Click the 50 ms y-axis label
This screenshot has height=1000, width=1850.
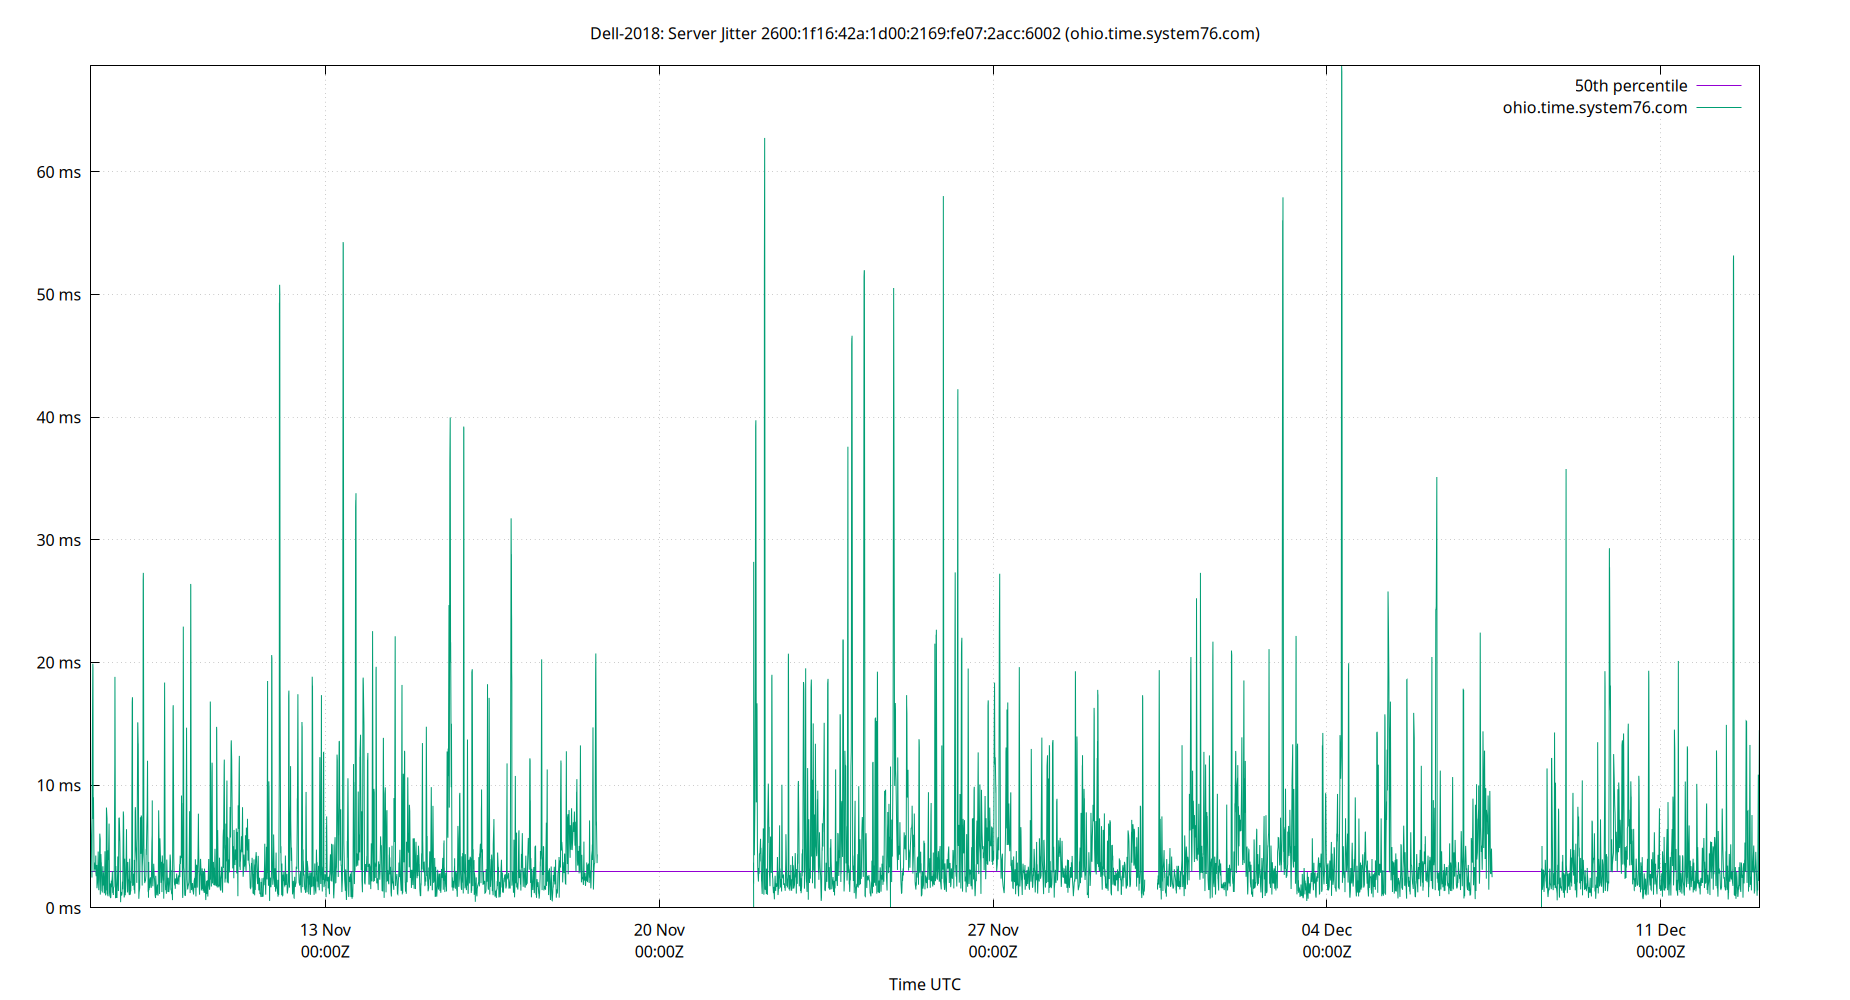(x=56, y=294)
